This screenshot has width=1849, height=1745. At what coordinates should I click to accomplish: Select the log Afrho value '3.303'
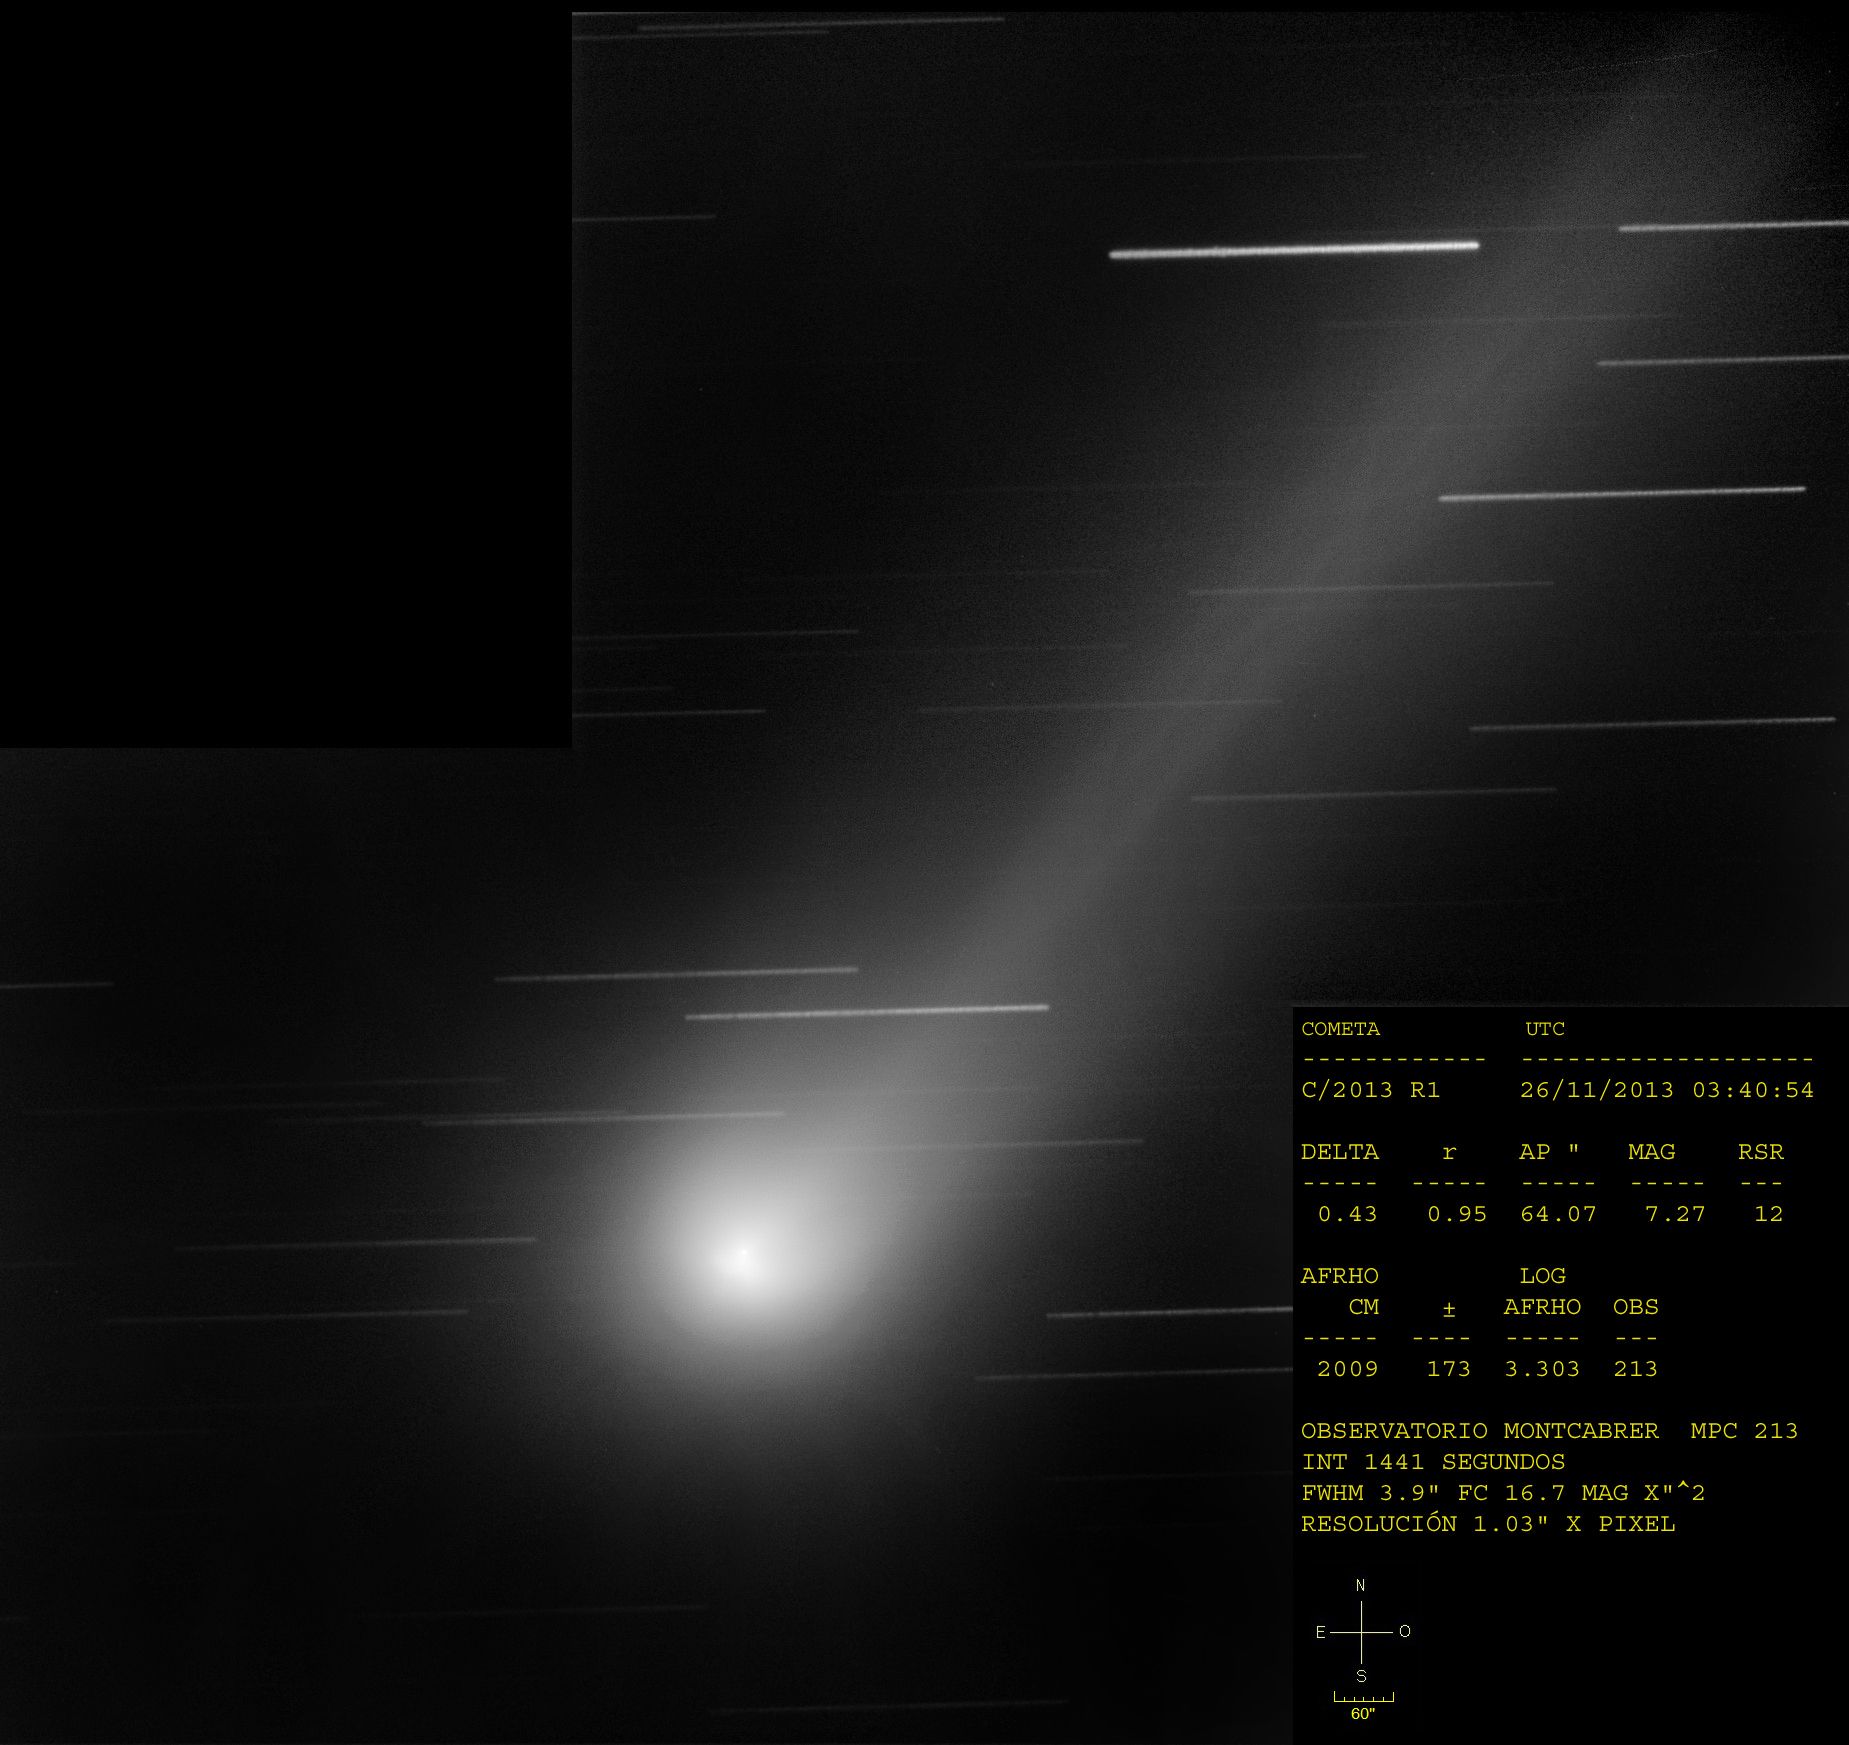(x=1542, y=1369)
